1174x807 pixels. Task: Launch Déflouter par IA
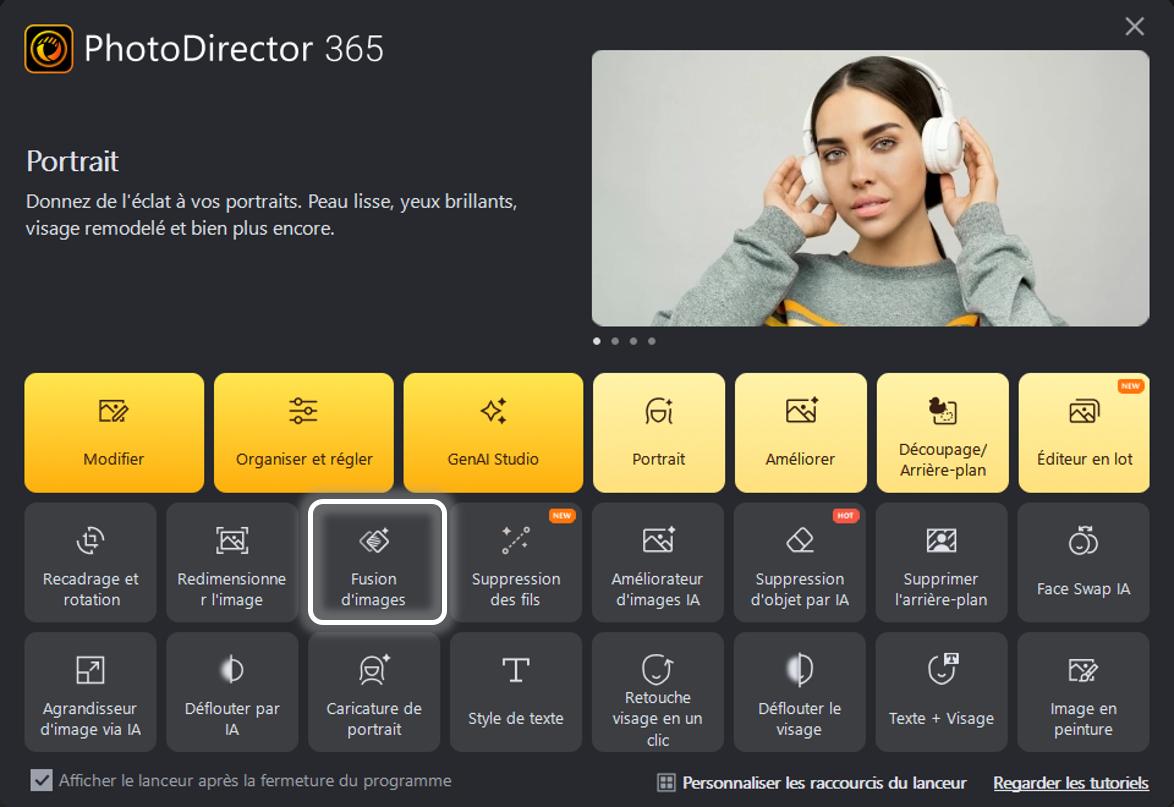pos(232,692)
